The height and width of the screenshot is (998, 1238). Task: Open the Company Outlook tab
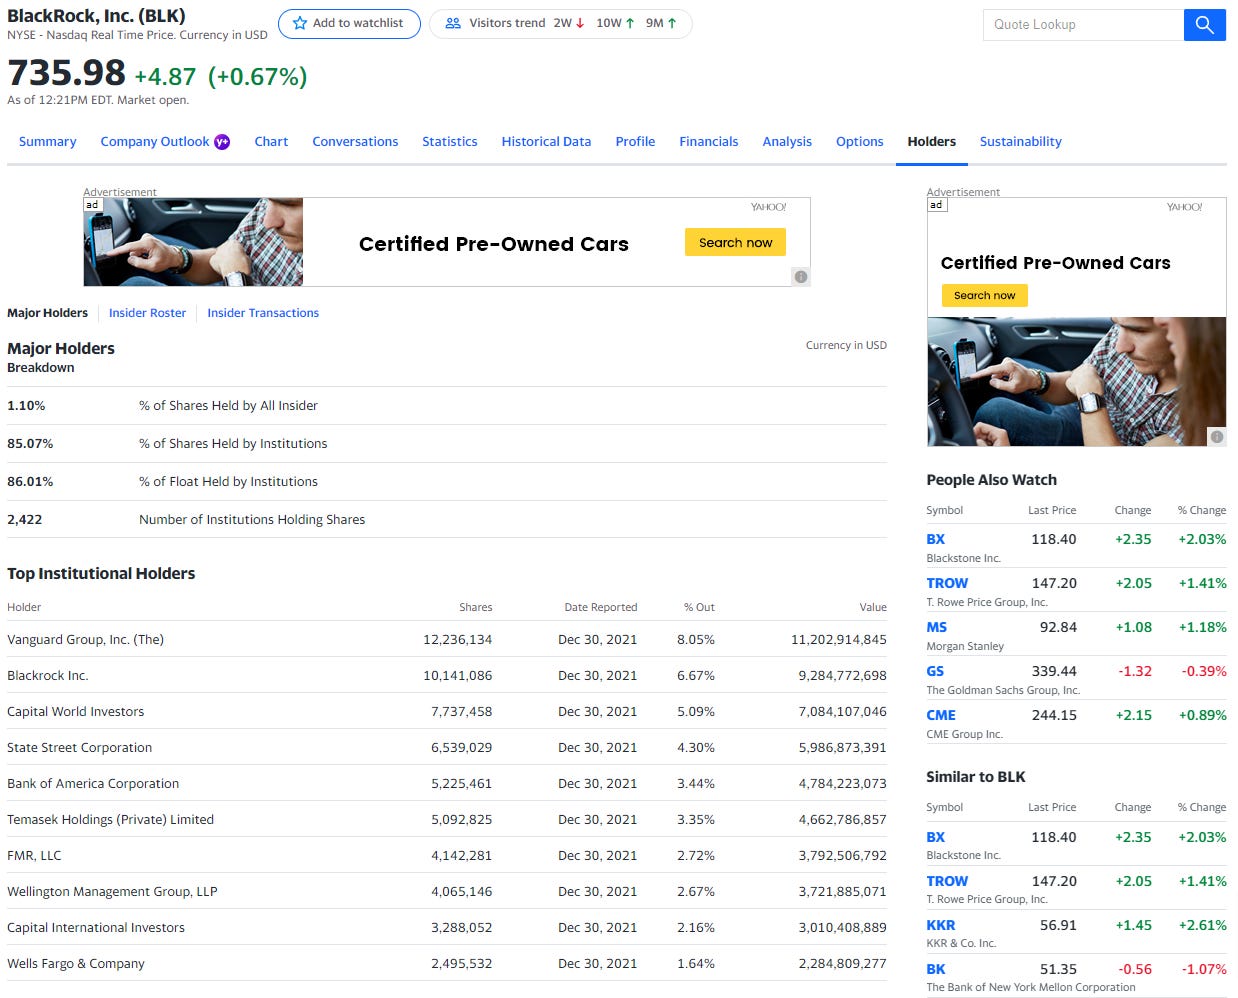[x=155, y=142]
